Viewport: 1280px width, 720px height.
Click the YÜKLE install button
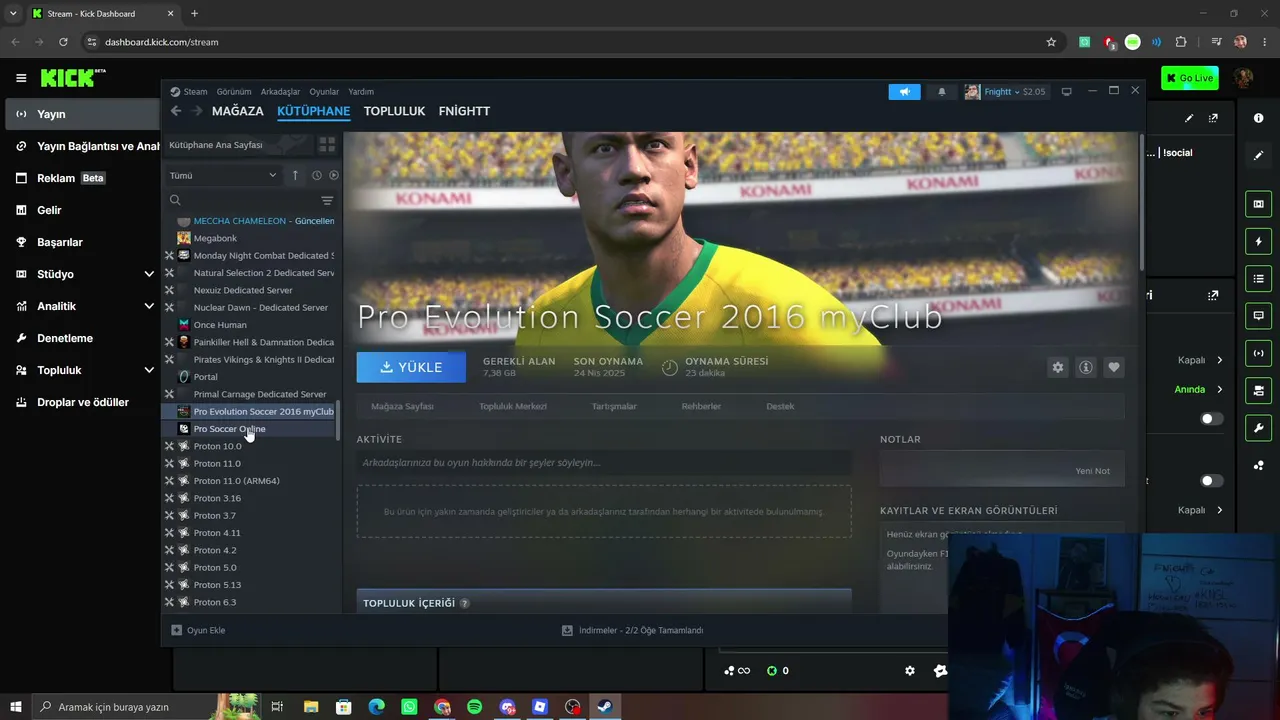coord(411,367)
